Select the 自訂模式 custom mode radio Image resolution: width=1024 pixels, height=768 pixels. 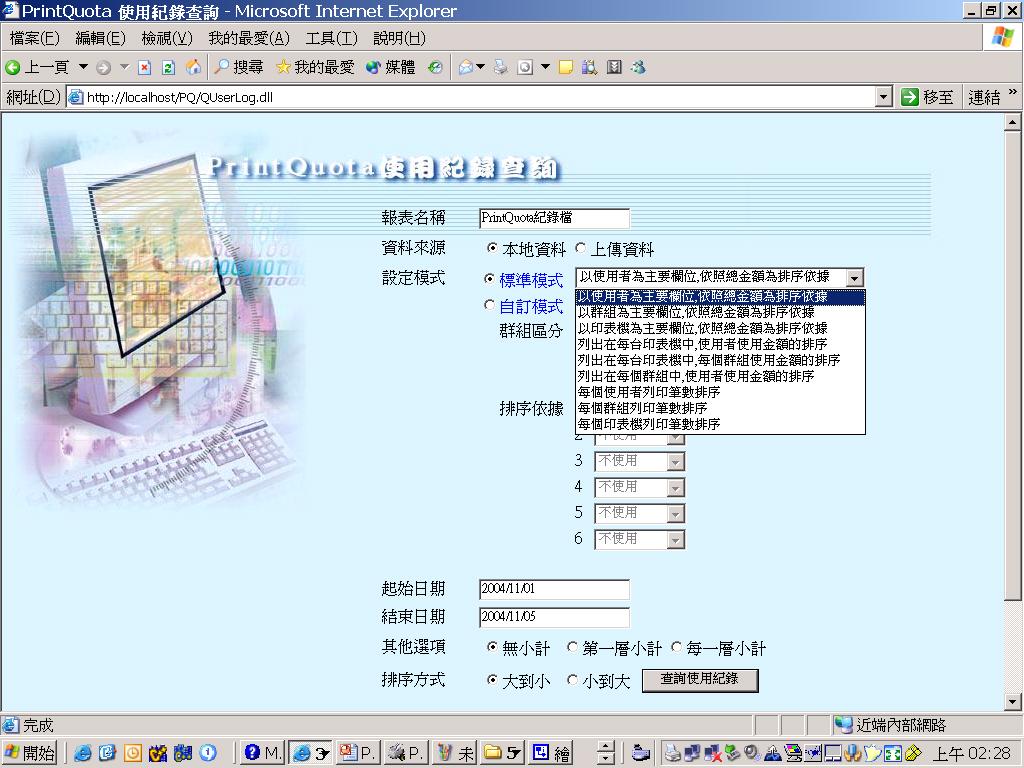pos(489,306)
